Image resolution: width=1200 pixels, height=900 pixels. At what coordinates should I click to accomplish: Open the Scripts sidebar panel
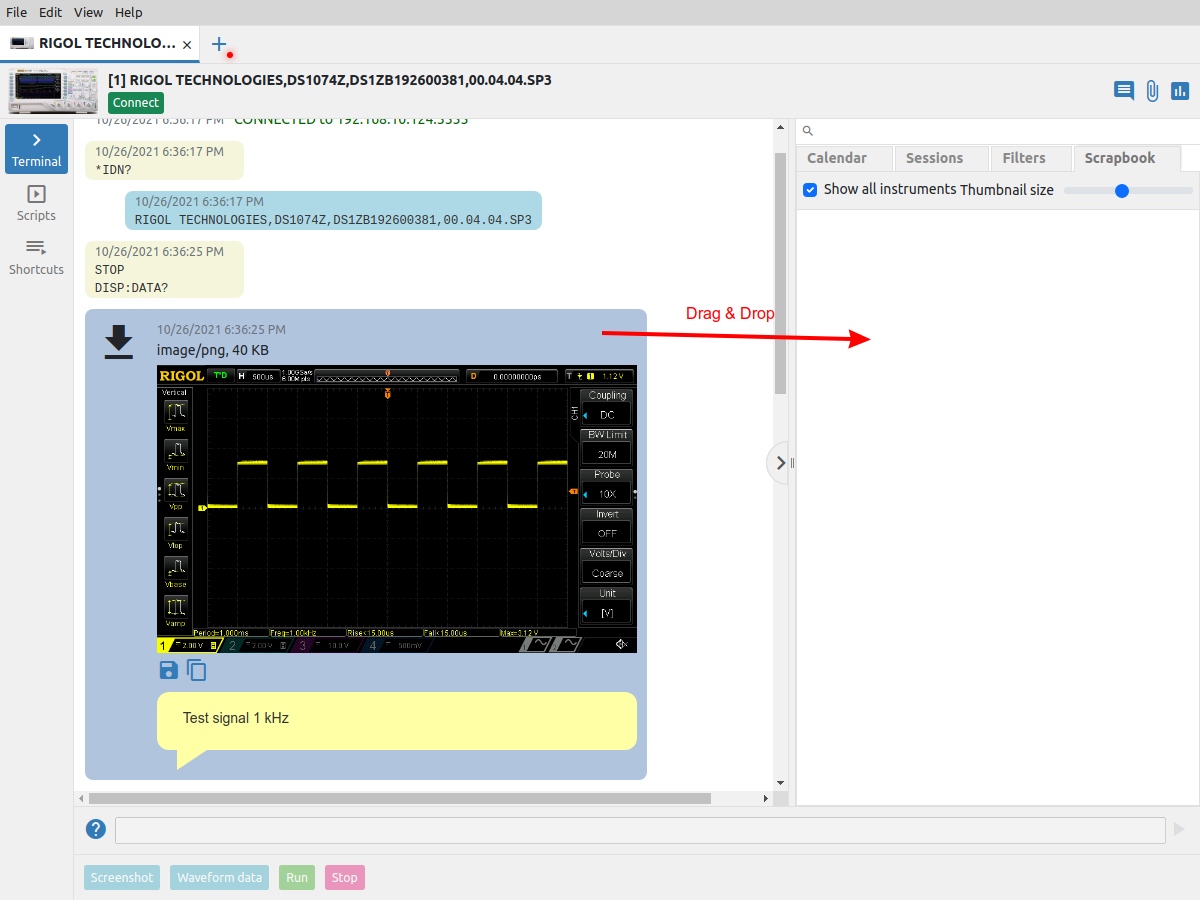tap(36, 203)
